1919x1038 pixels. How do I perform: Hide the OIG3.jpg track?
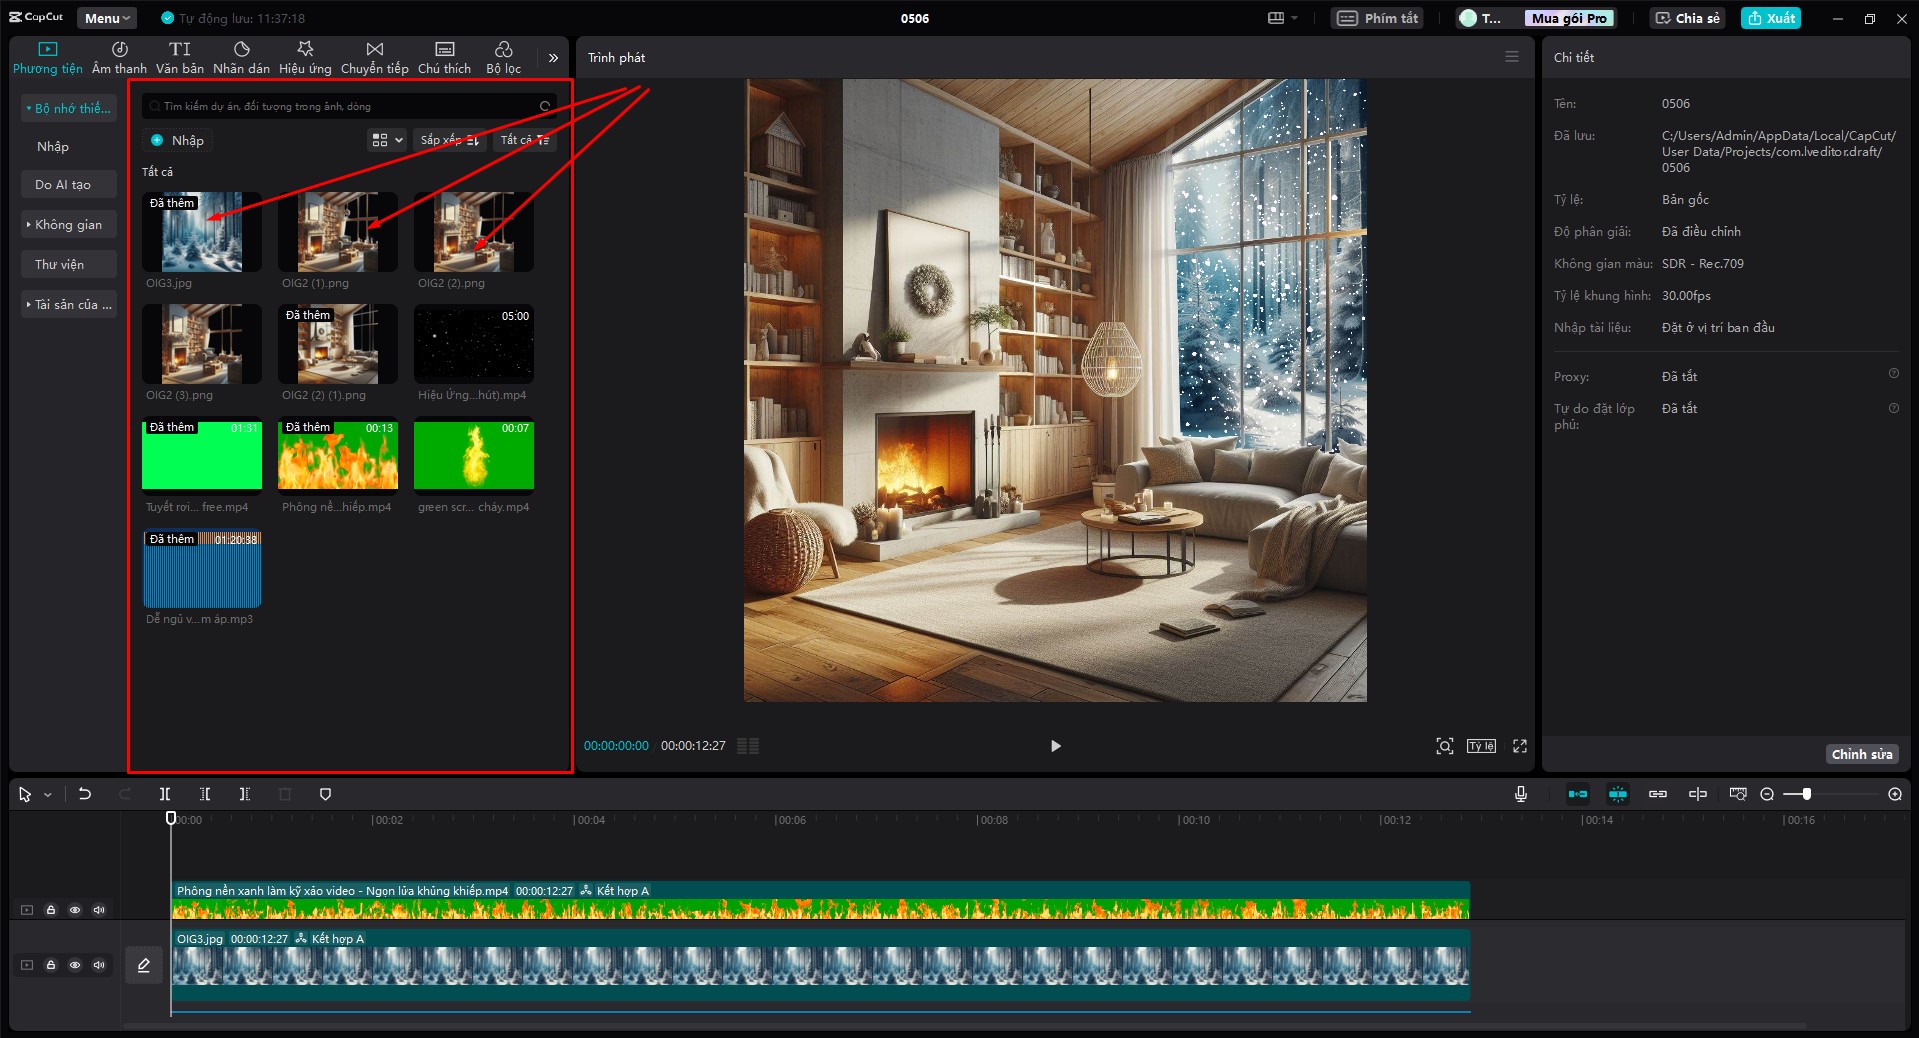click(x=75, y=965)
